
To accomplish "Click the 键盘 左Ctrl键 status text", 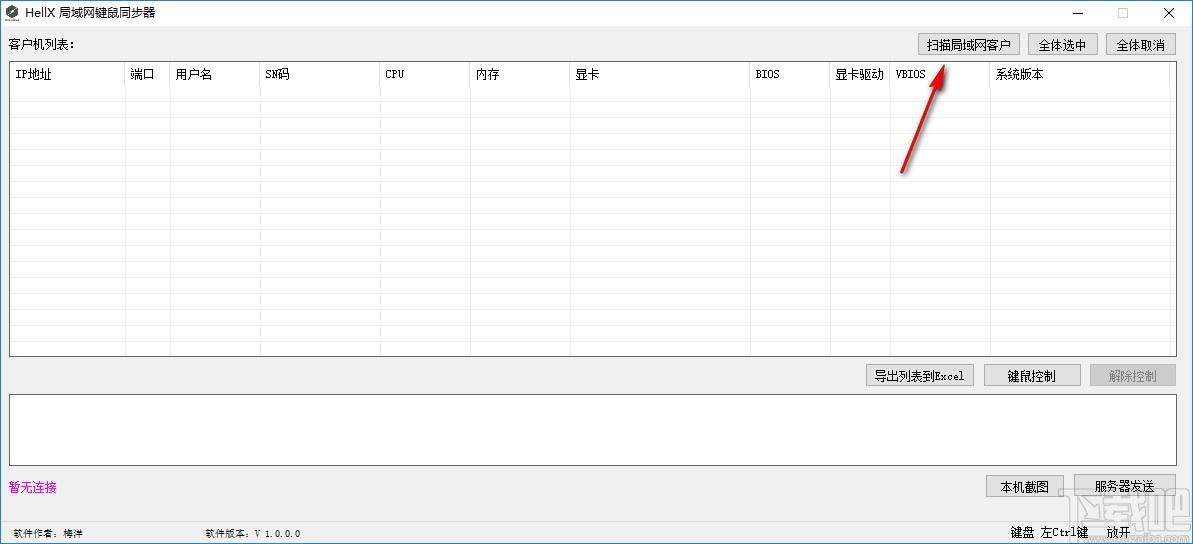I will click(x=1049, y=533).
